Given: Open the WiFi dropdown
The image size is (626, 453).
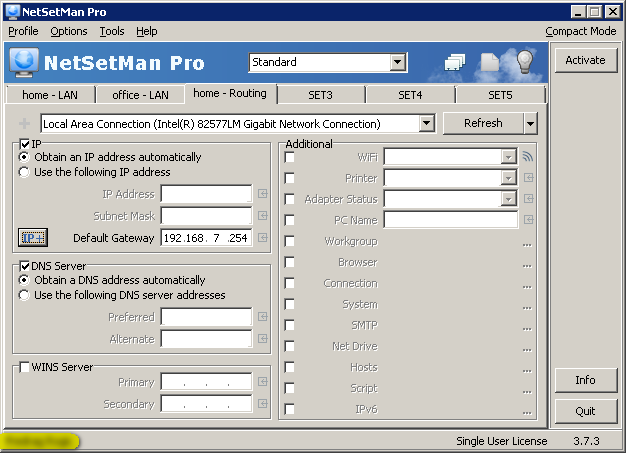Looking at the screenshot, I should tap(508, 157).
